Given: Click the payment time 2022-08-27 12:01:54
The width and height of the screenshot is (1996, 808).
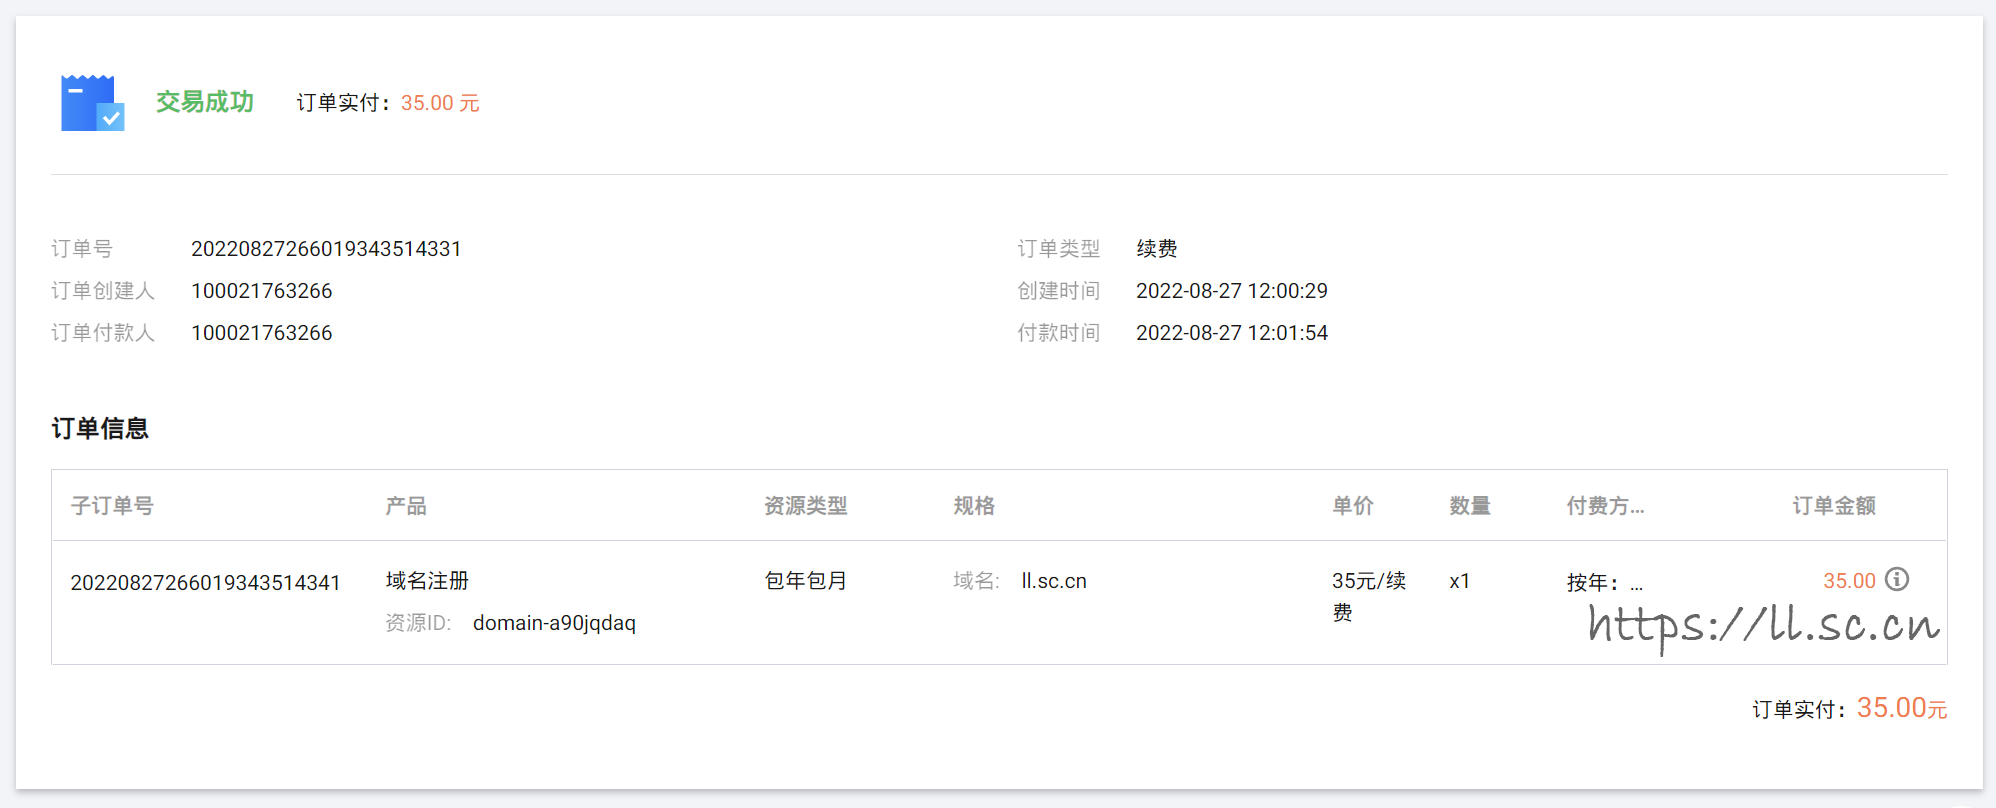Looking at the screenshot, I should pyautogui.click(x=1231, y=333).
